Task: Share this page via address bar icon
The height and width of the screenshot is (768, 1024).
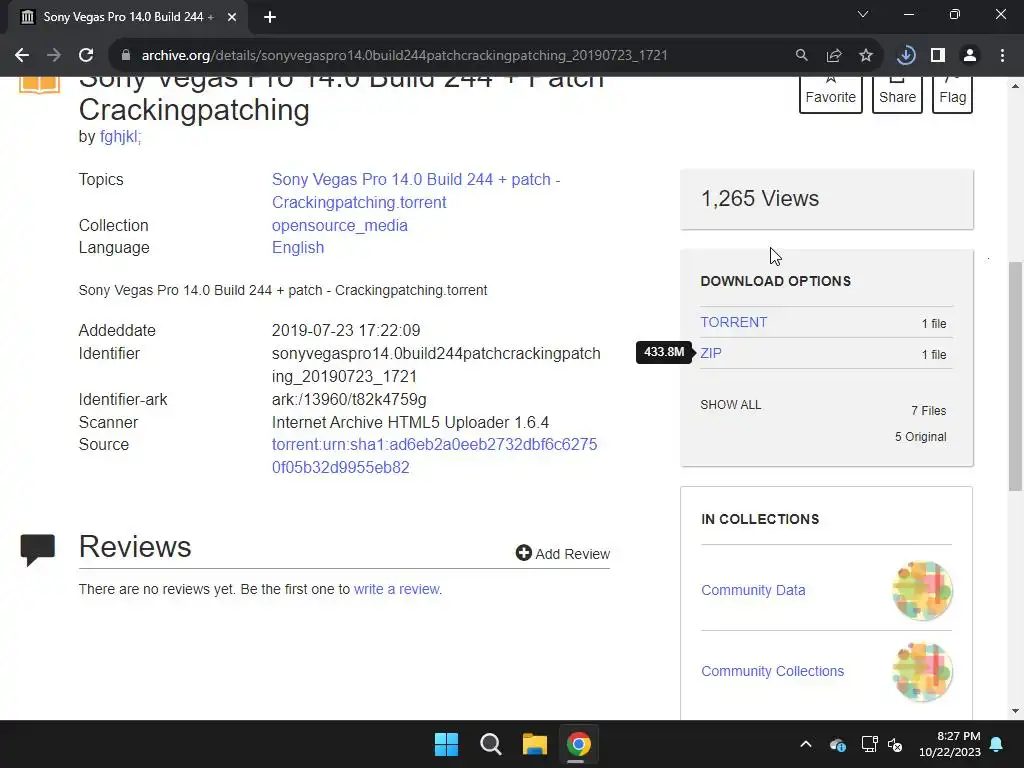Action: (834, 56)
